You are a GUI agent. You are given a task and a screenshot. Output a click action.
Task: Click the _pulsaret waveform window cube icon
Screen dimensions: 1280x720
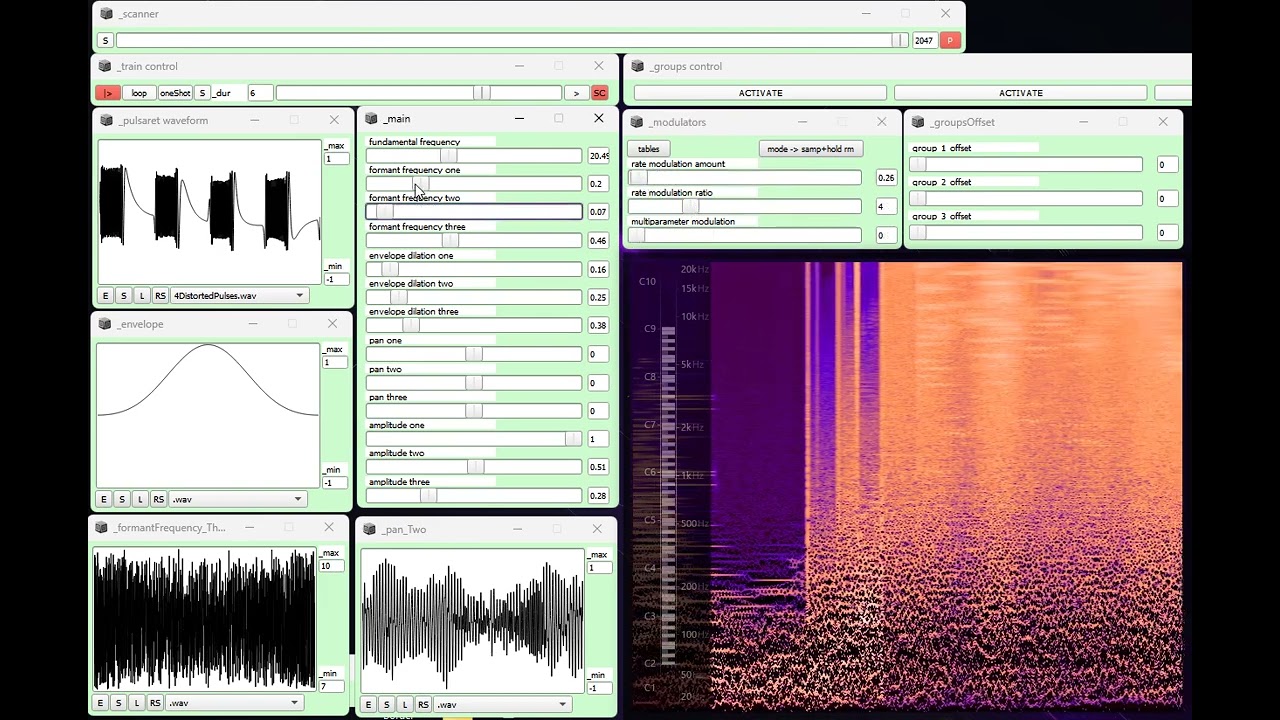coord(106,120)
